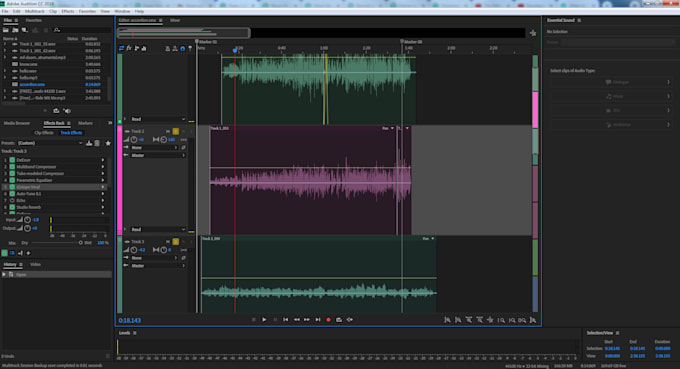Open Track 2 input None dropdown

coord(154,147)
